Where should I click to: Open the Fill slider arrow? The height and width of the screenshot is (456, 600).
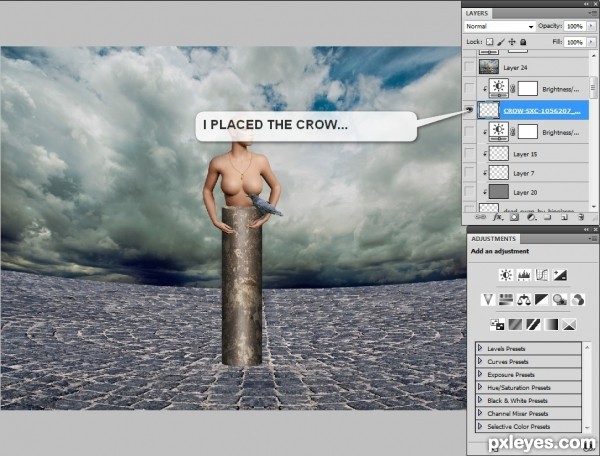coord(592,42)
